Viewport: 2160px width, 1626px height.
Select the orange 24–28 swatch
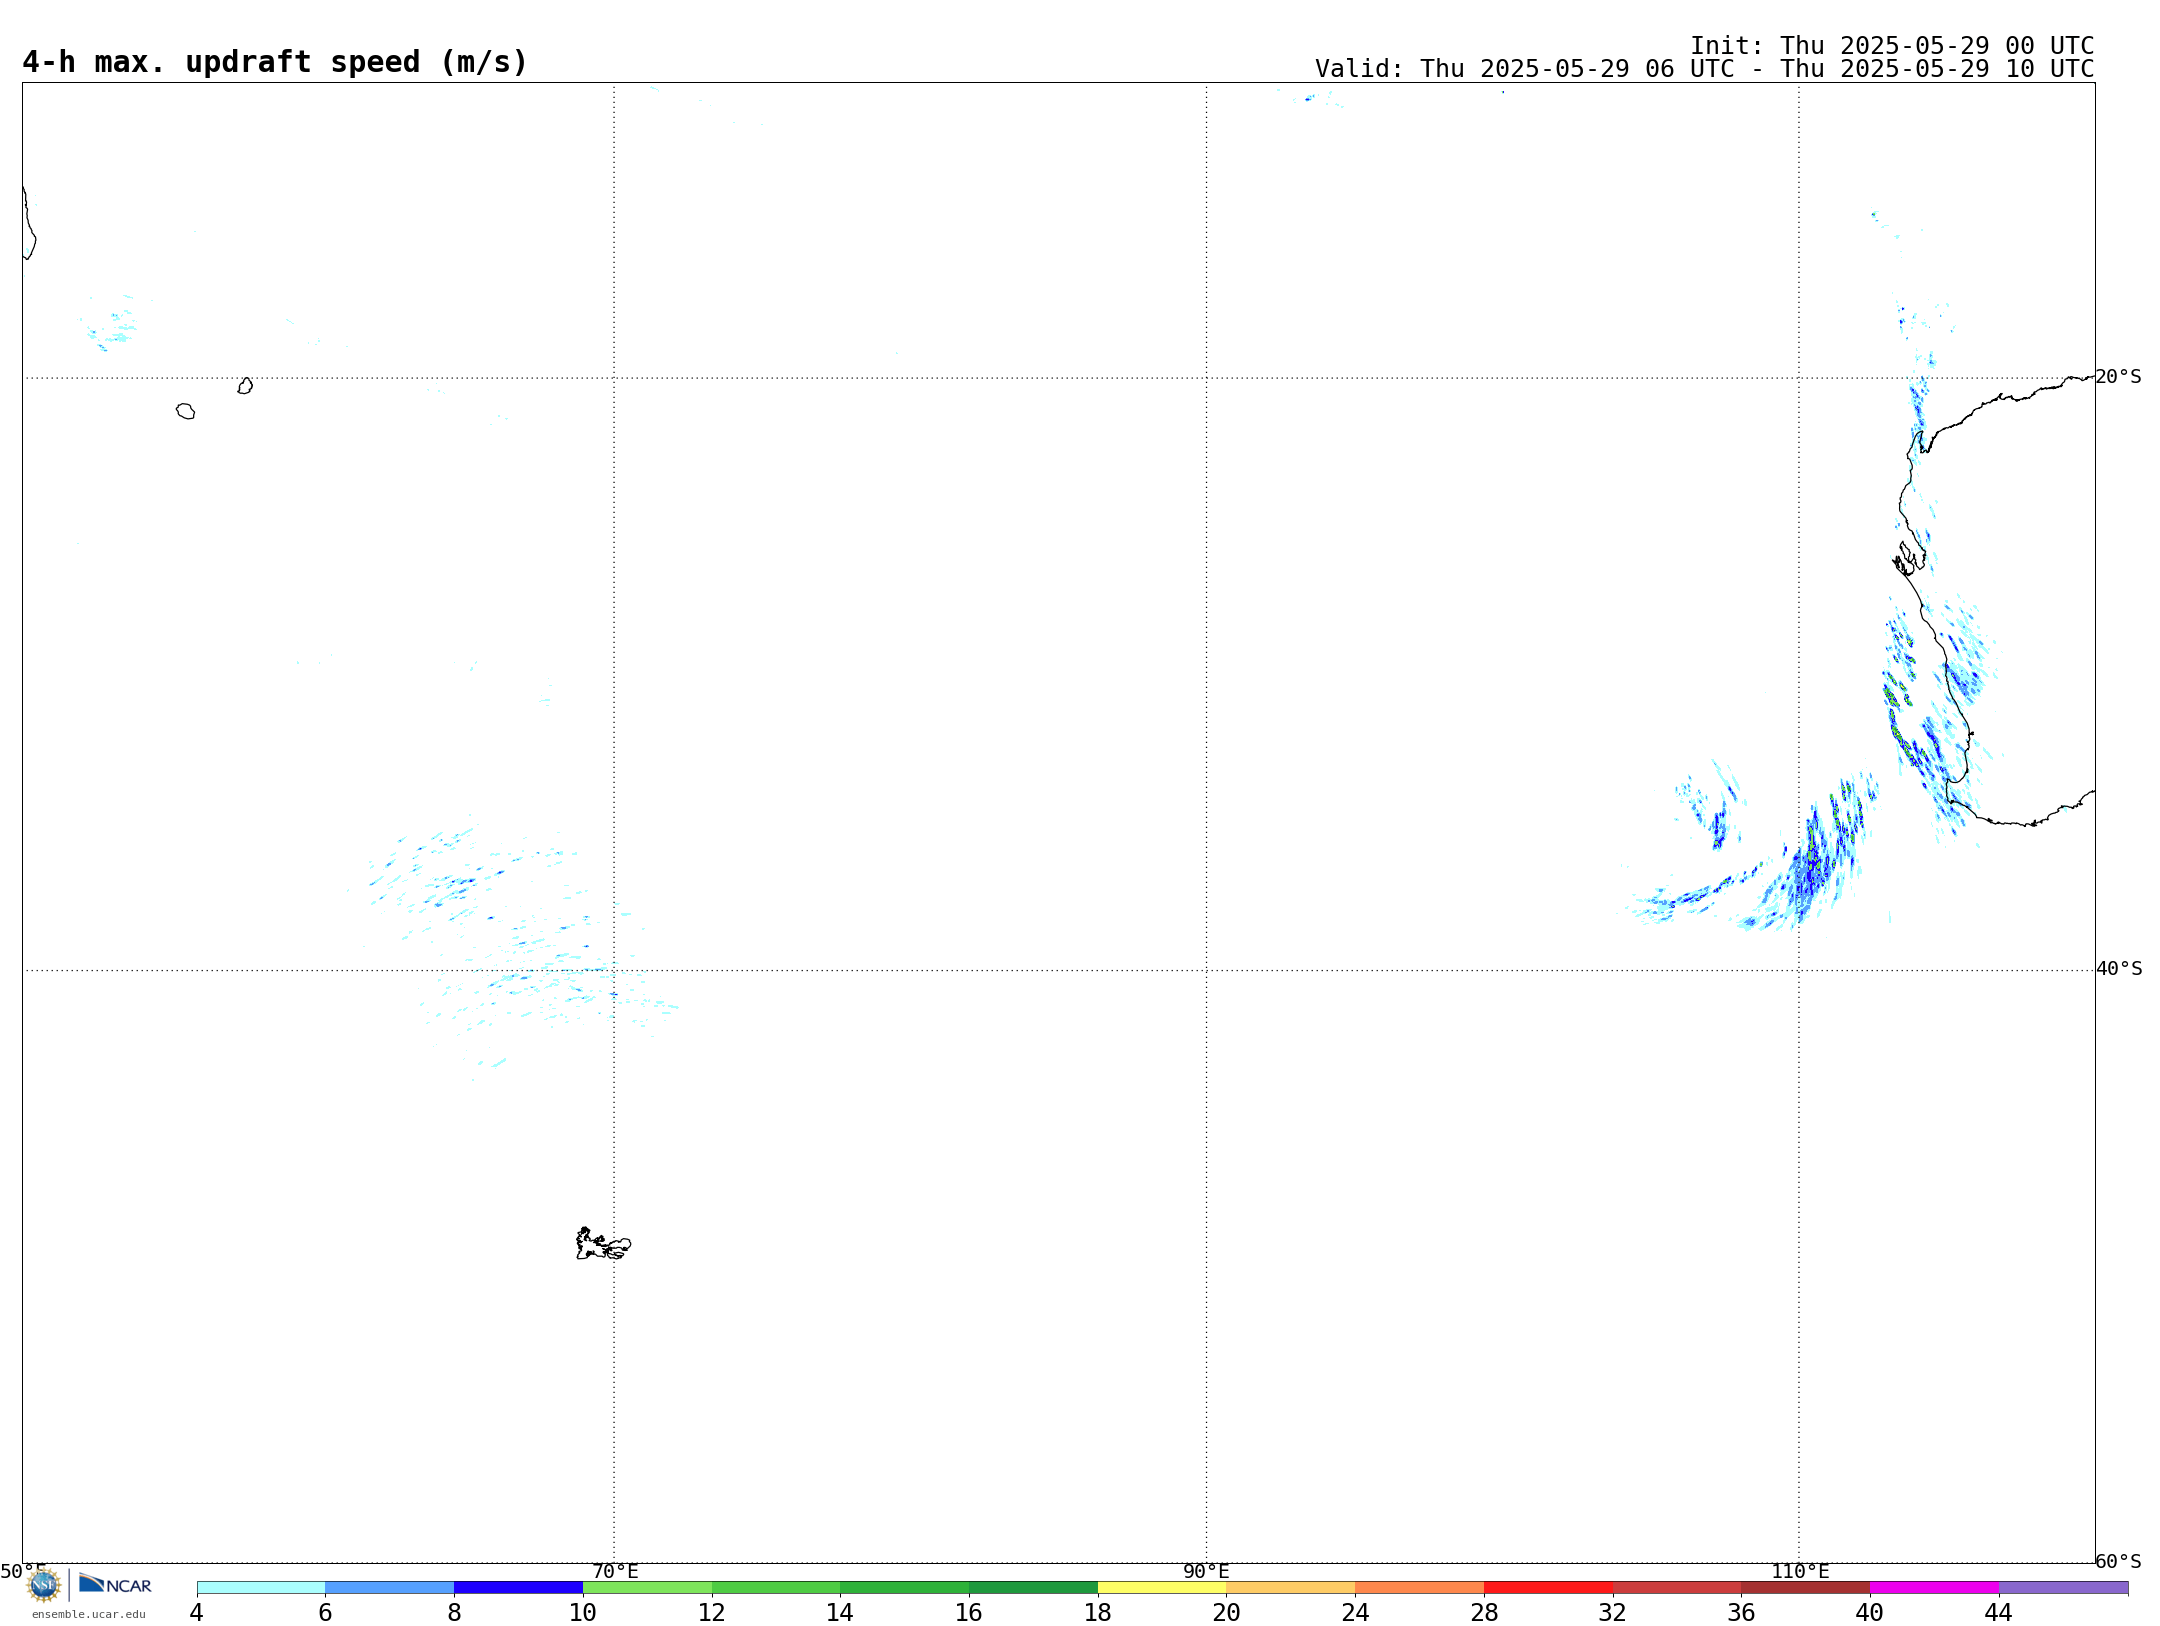1420,1588
